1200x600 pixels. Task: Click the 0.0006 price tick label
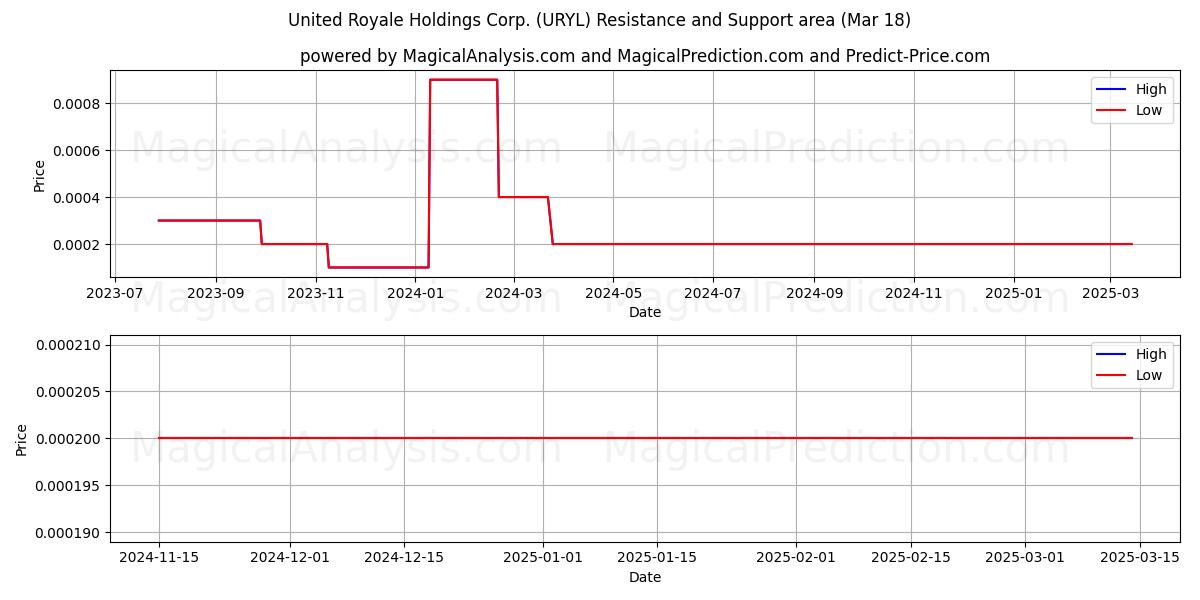coord(78,151)
